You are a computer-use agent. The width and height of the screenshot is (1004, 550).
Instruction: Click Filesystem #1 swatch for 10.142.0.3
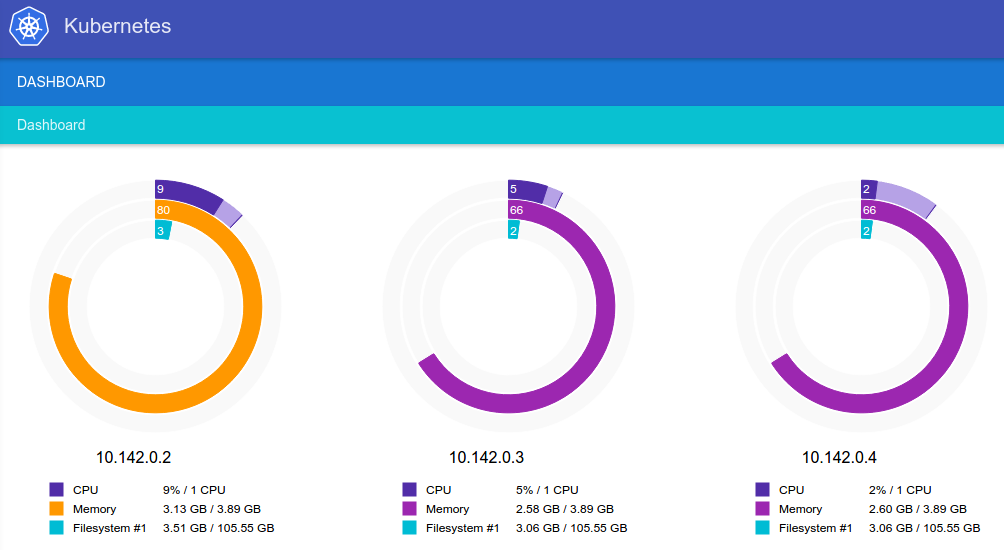[x=410, y=528]
